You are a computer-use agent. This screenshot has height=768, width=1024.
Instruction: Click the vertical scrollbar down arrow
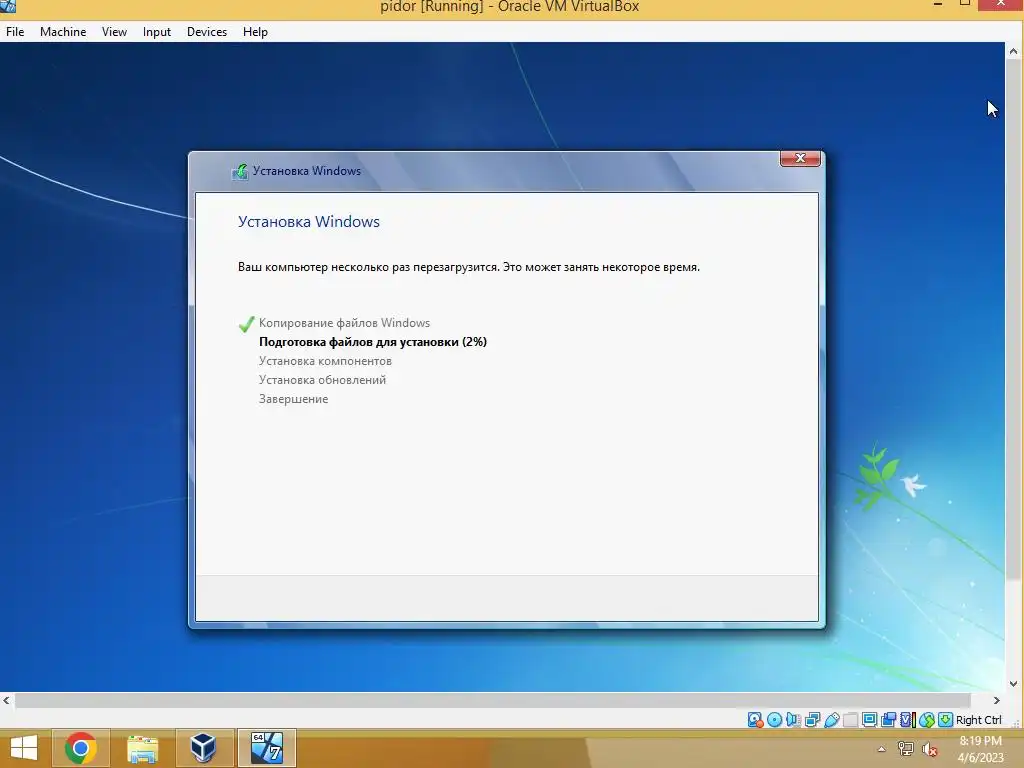[1014, 684]
